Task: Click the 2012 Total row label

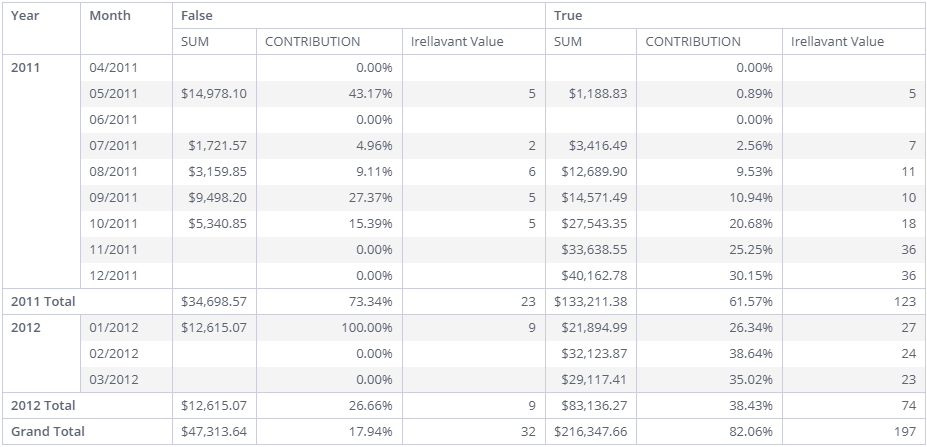Action: pos(43,405)
